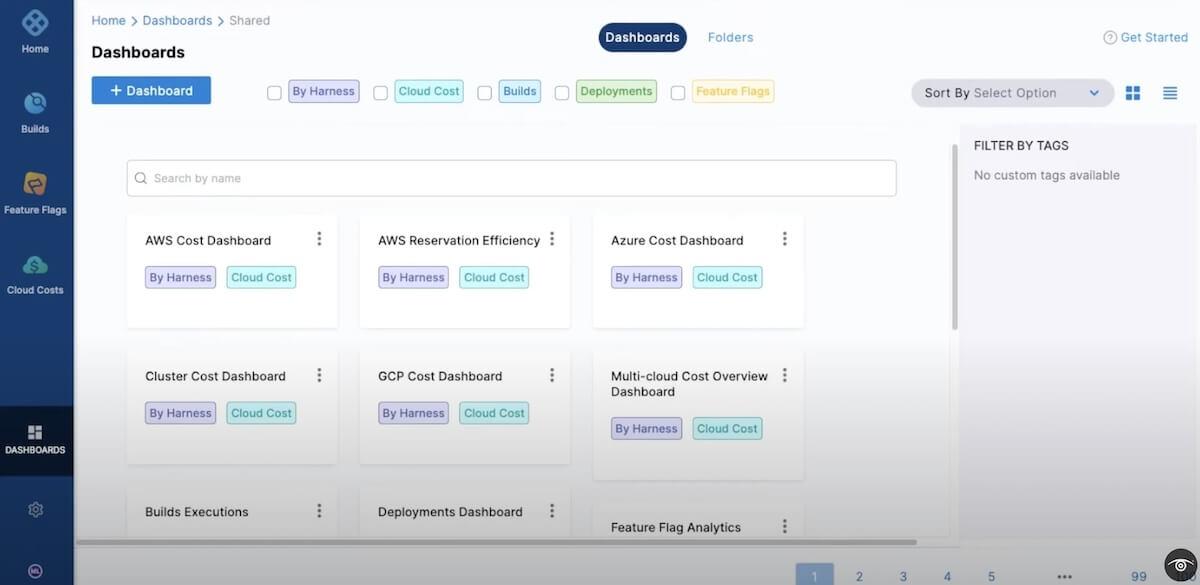Click the Harness Home logo icon
Screen dimensions: 1200x585
click(35, 22)
